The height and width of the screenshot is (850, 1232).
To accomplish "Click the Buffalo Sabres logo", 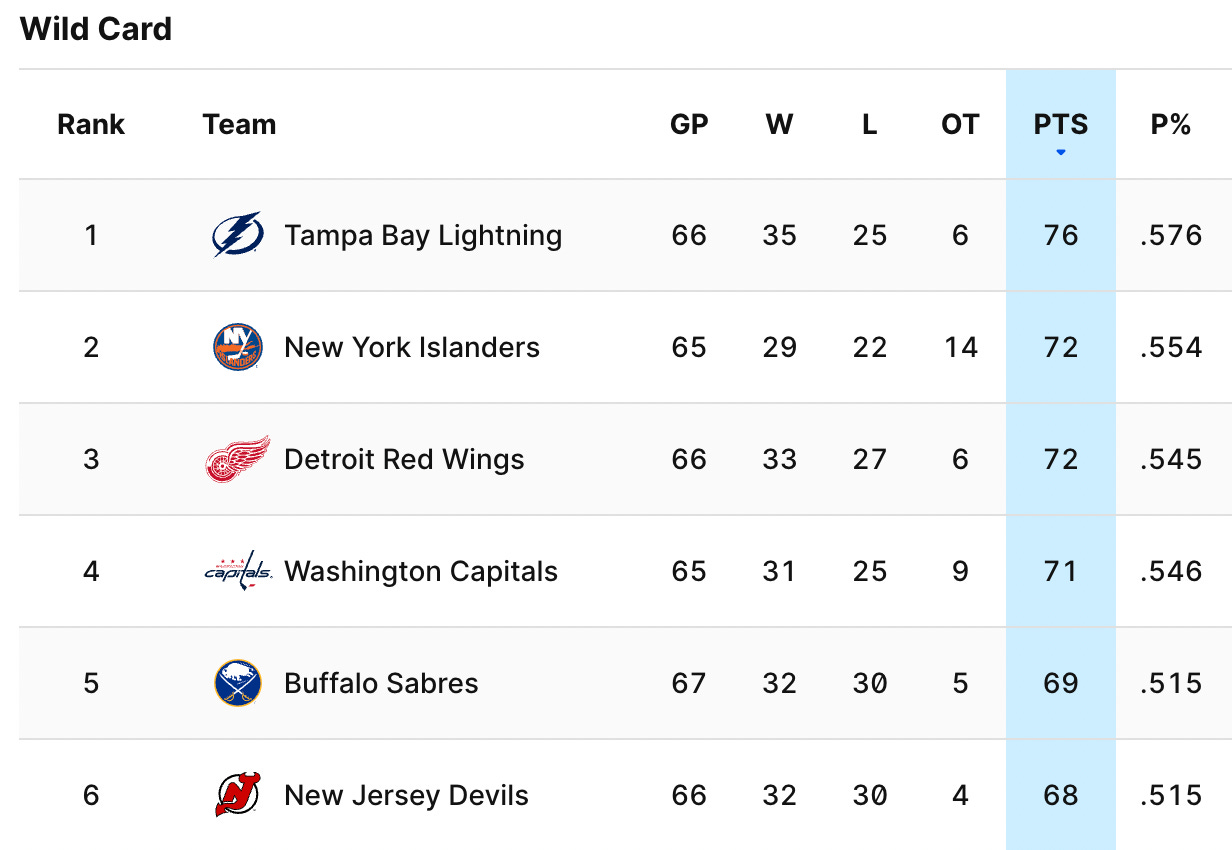I will pyautogui.click(x=238, y=683).
